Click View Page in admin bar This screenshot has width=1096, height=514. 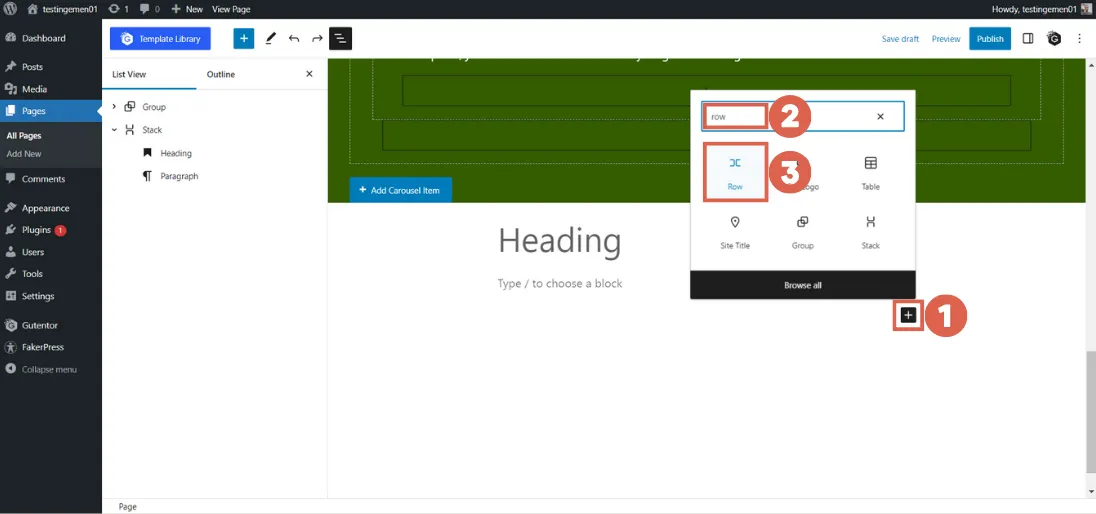click(231, 9)
